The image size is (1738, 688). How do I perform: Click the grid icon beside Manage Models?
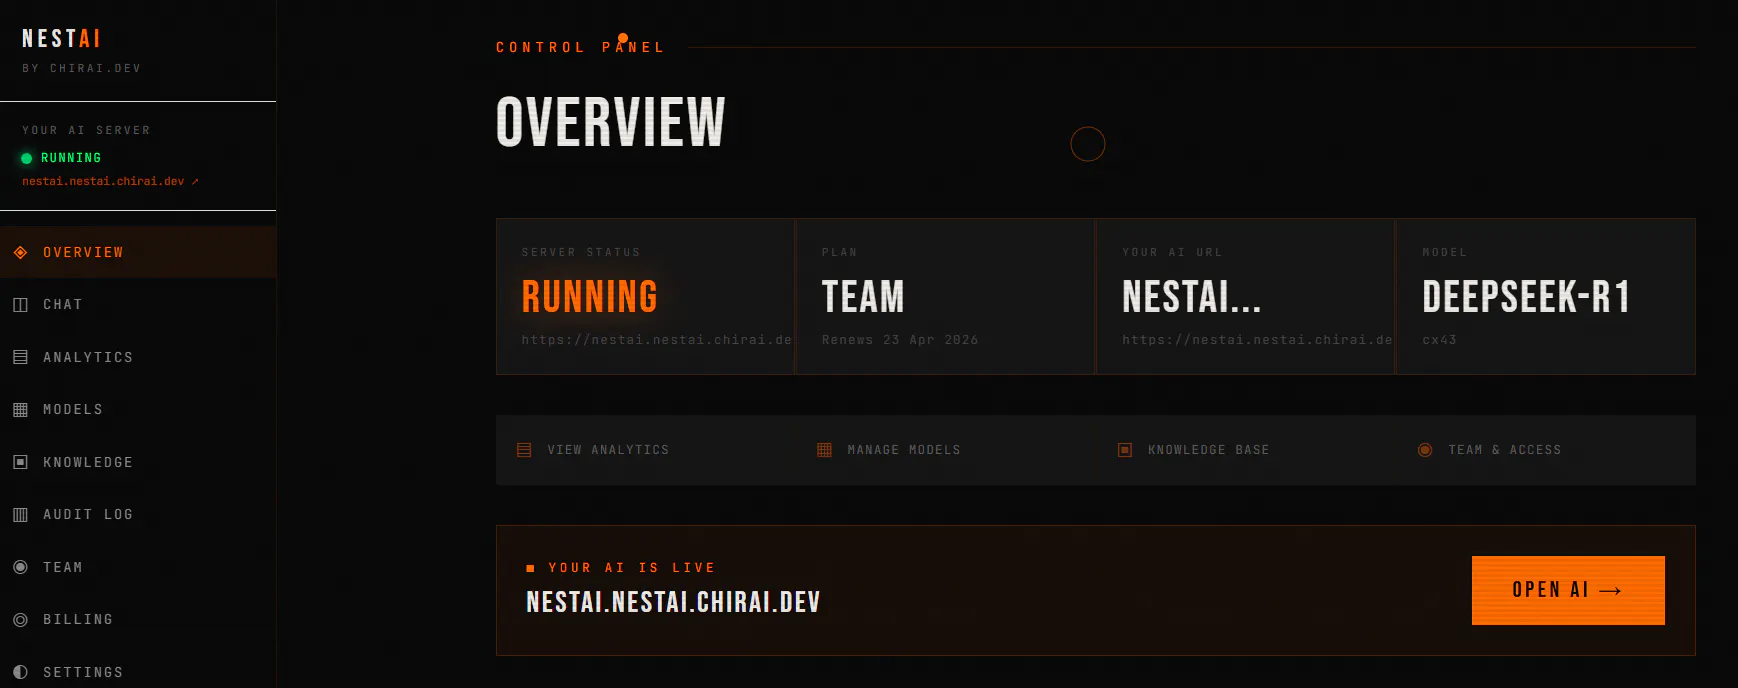coord(824,450)
